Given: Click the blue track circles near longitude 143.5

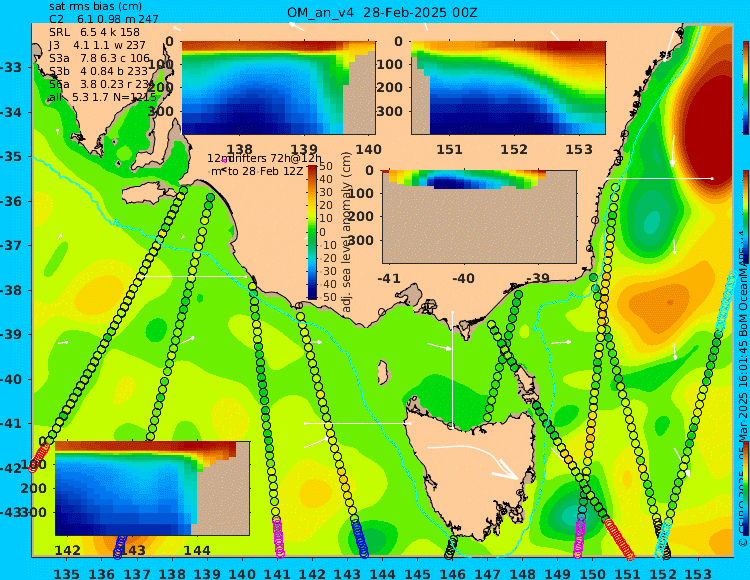Looking at the screenshot, I should point(360,539).
